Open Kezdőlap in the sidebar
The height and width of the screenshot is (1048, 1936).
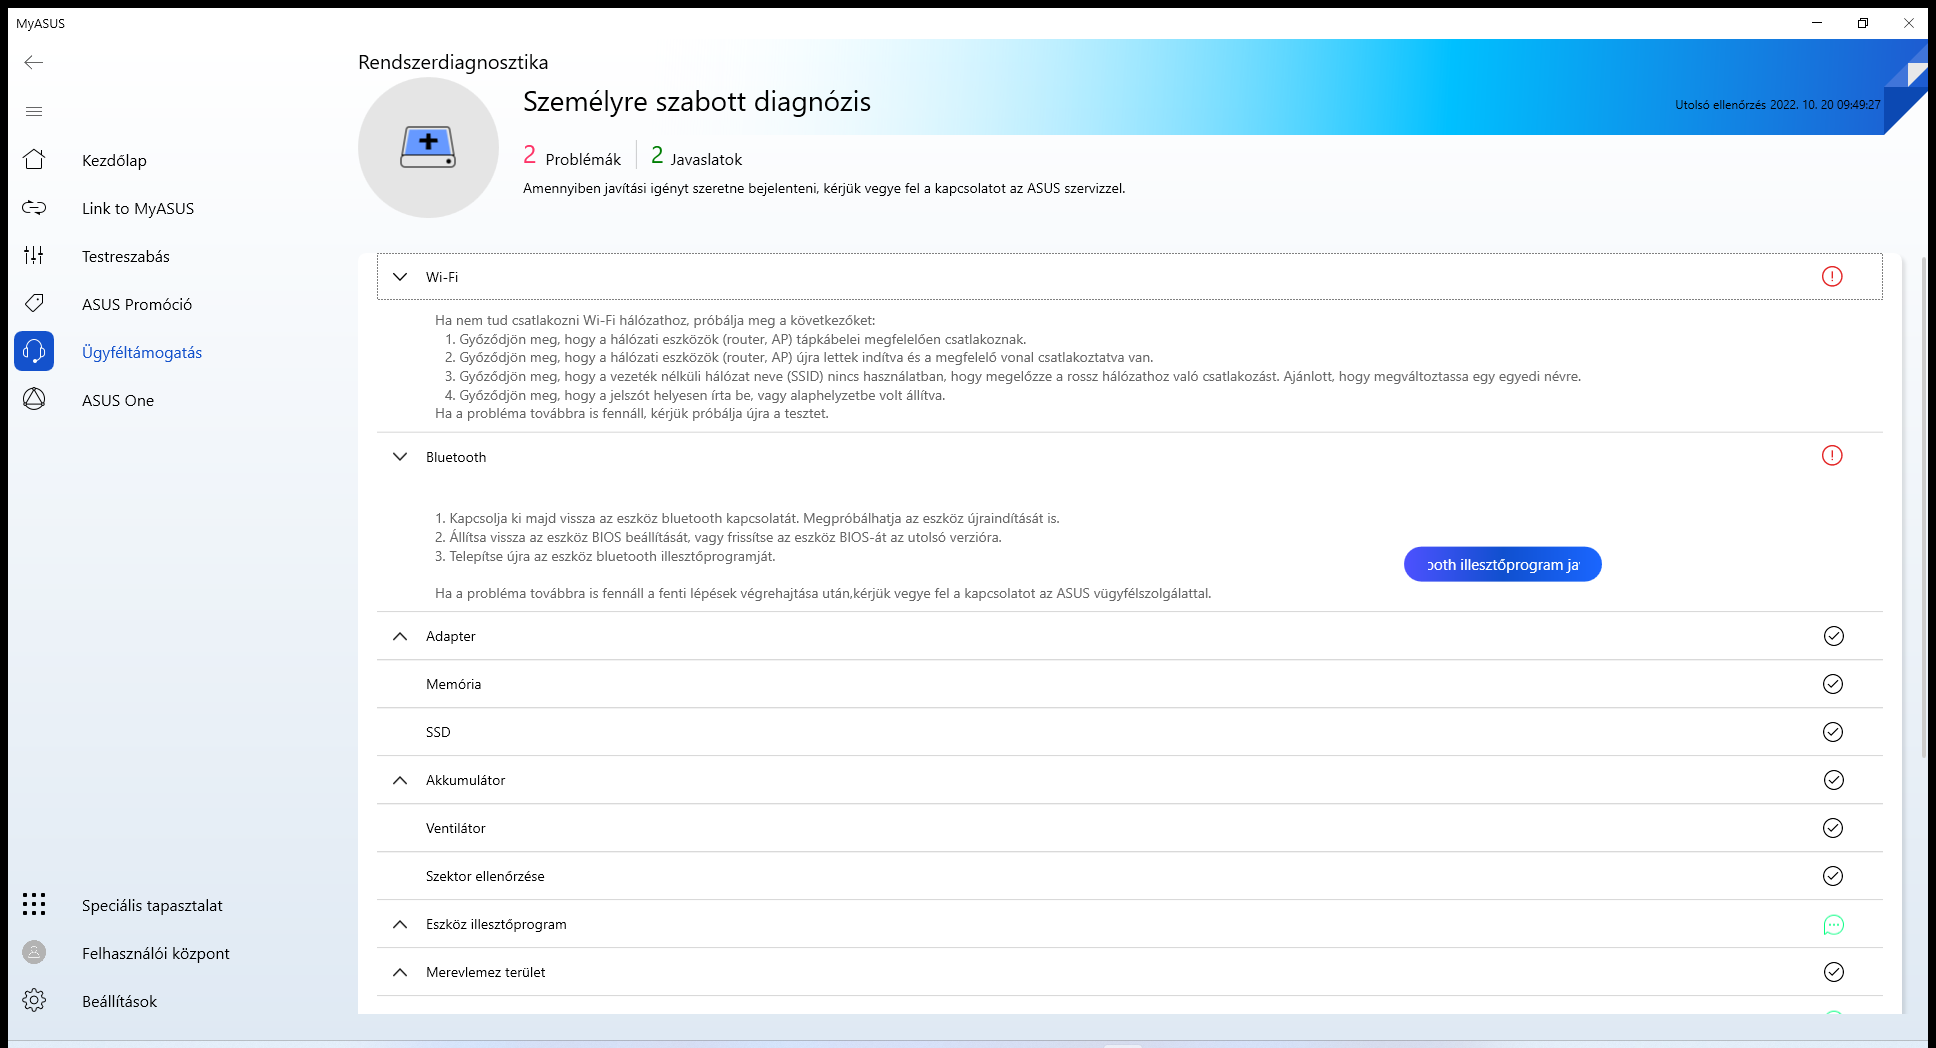click(114, 160)
